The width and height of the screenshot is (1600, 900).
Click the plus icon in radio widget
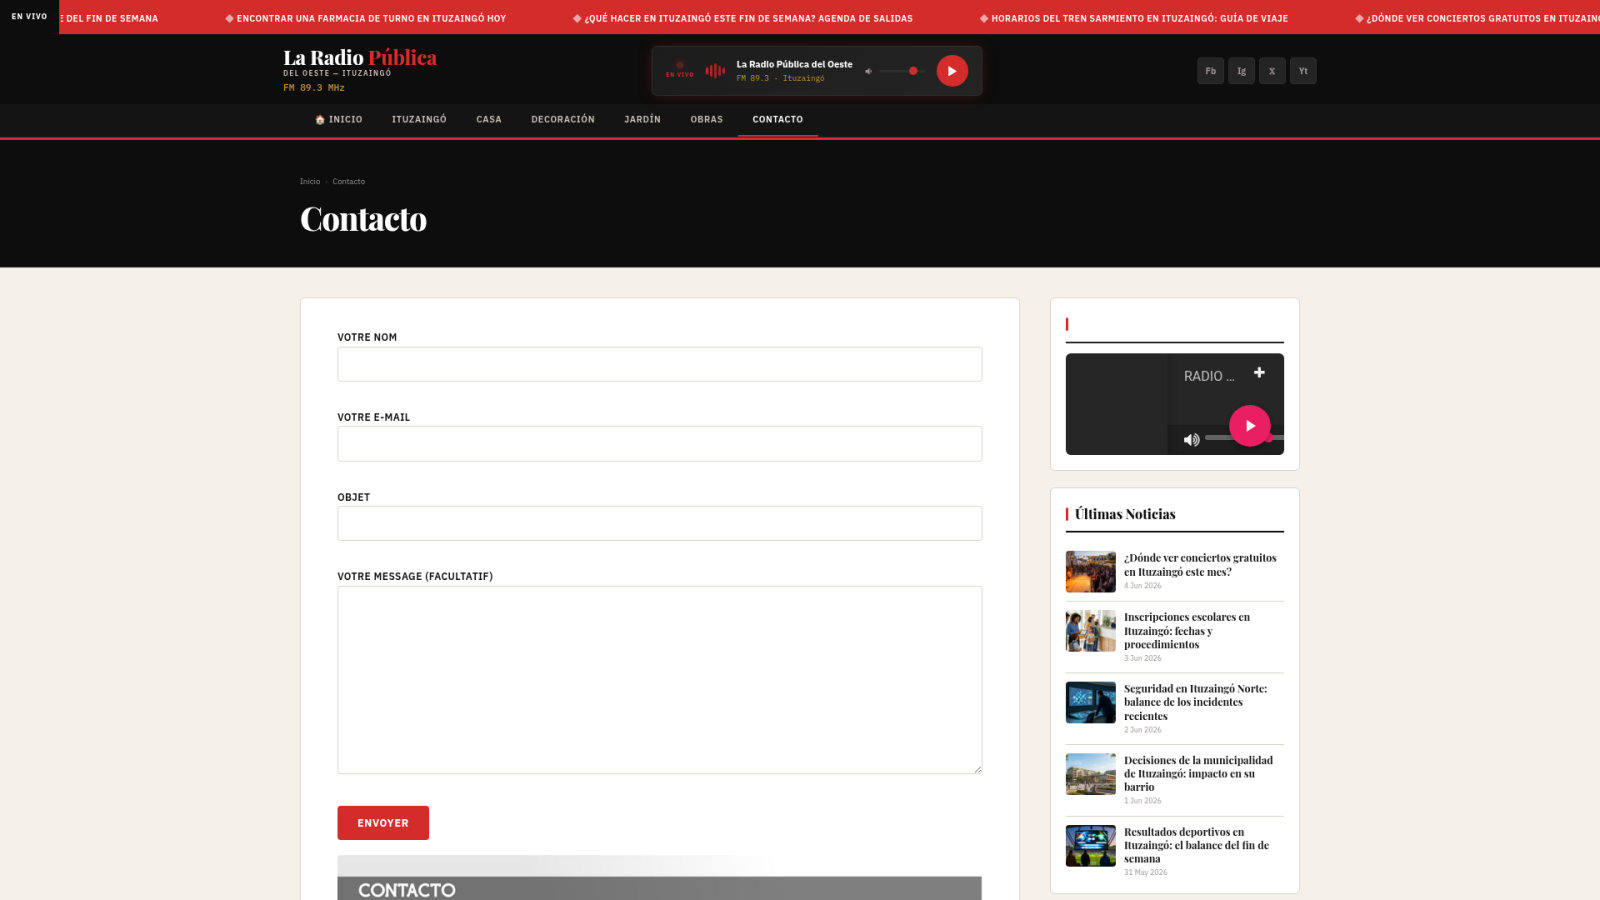click(1259, 373)
